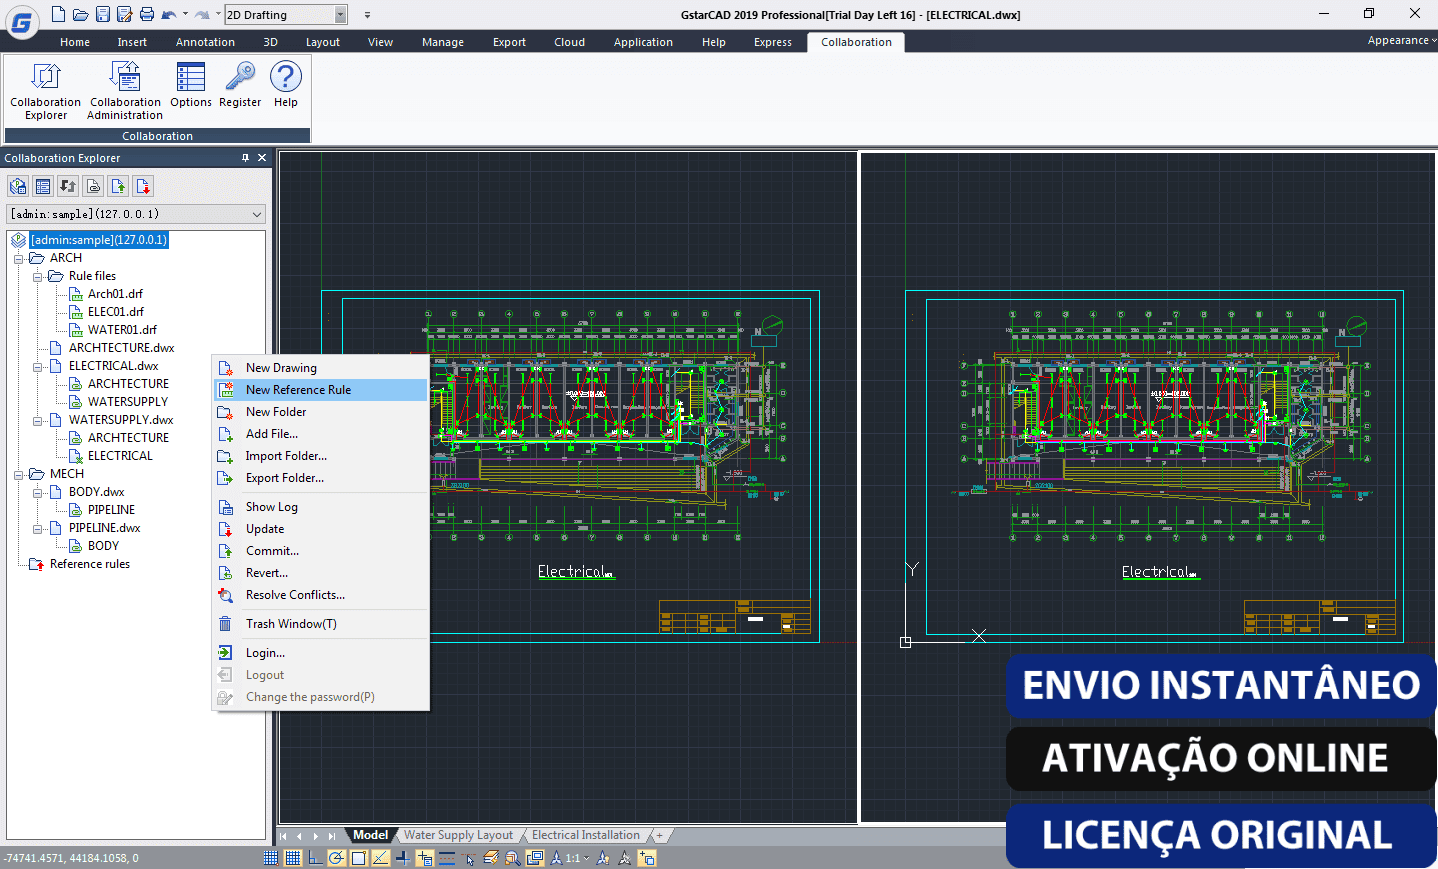Customize the quick access toolbar arrow
Screen dimensions: 1438x869
(367, 15)
